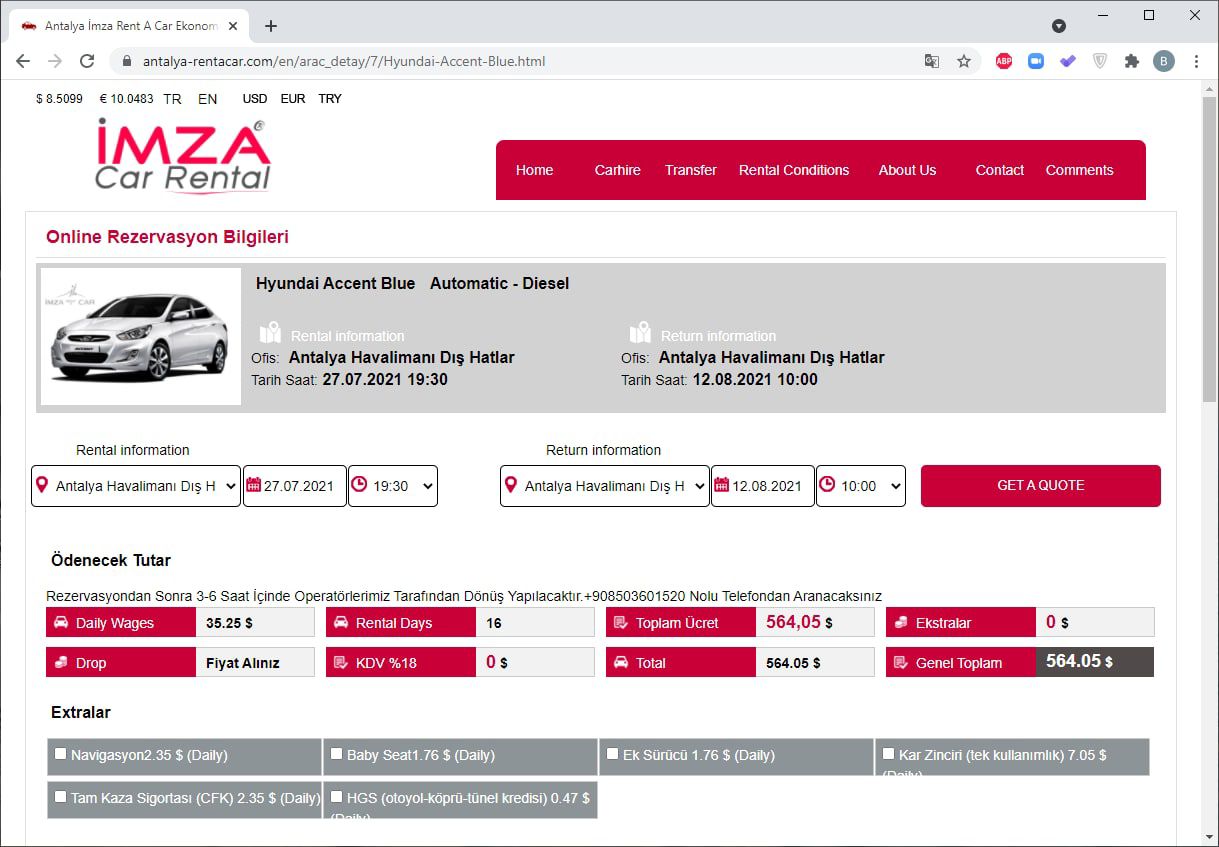Viewport: 1219px width, 847px height.
Task: Select USD currency
Action: (255, 99)
